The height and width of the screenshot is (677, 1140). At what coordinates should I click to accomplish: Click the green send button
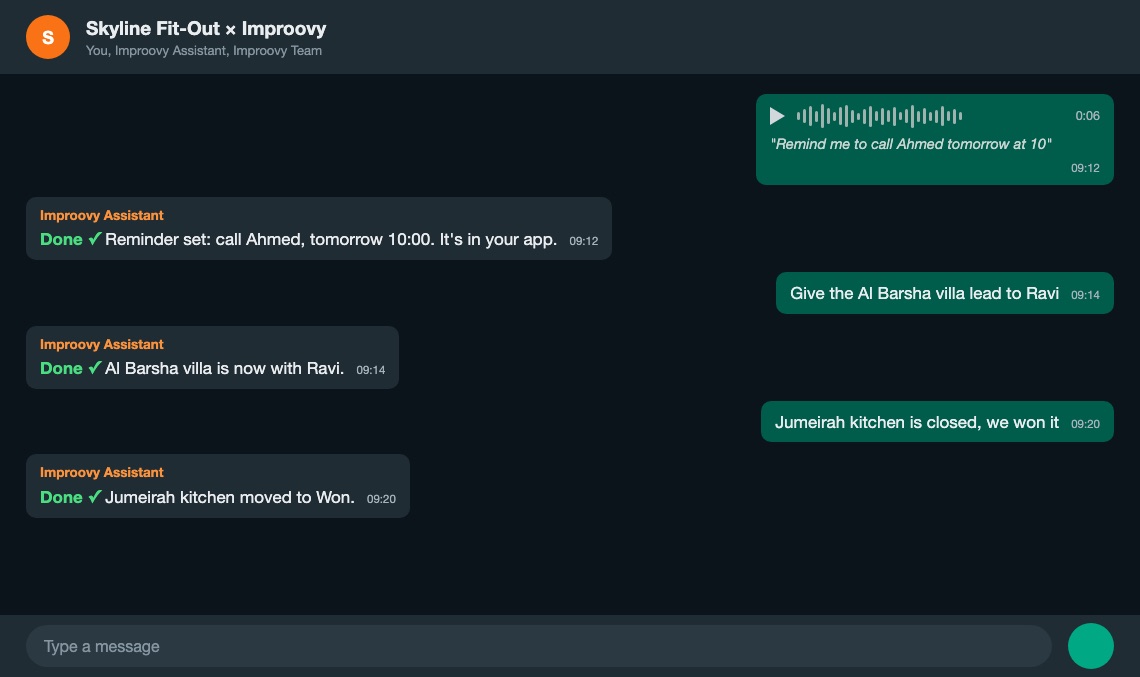(1091, 646)
